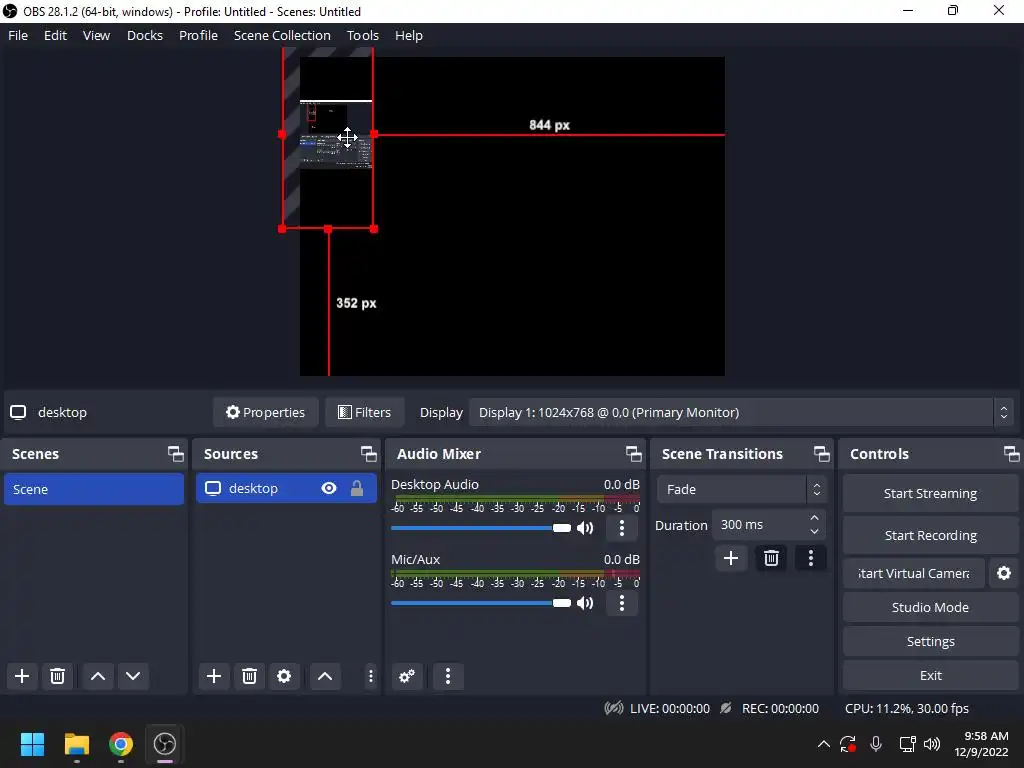1024x768 pixels.
Task: Click Start Streaming button
Action: [x=930, y=494]
